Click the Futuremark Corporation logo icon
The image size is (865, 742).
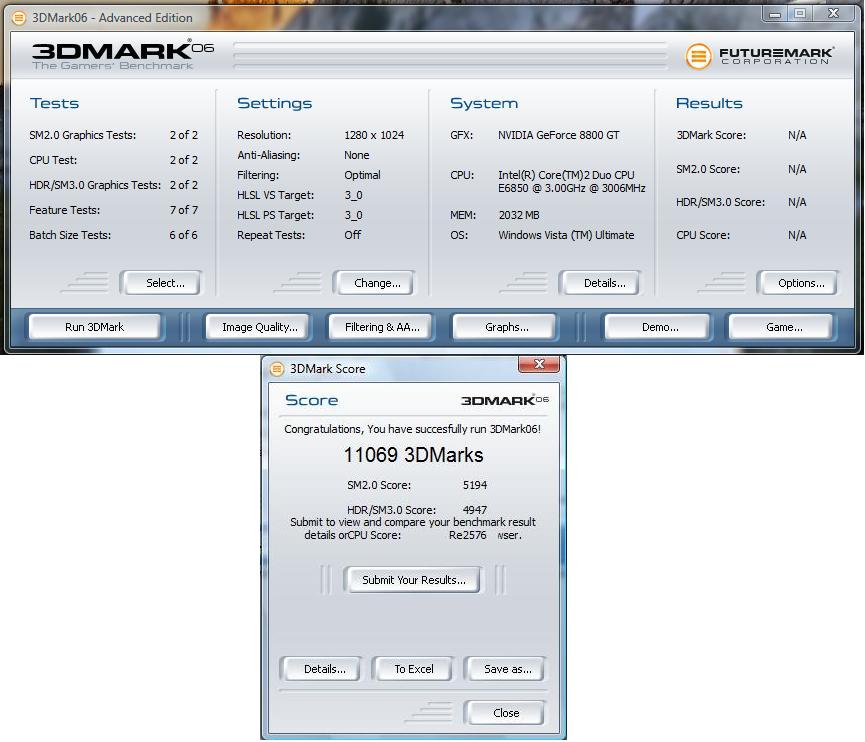pos(698,56)
